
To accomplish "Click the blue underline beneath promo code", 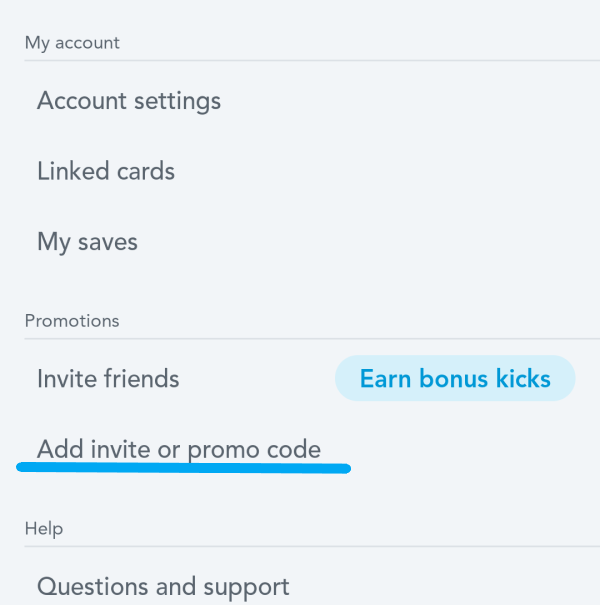I will point(183,468).
